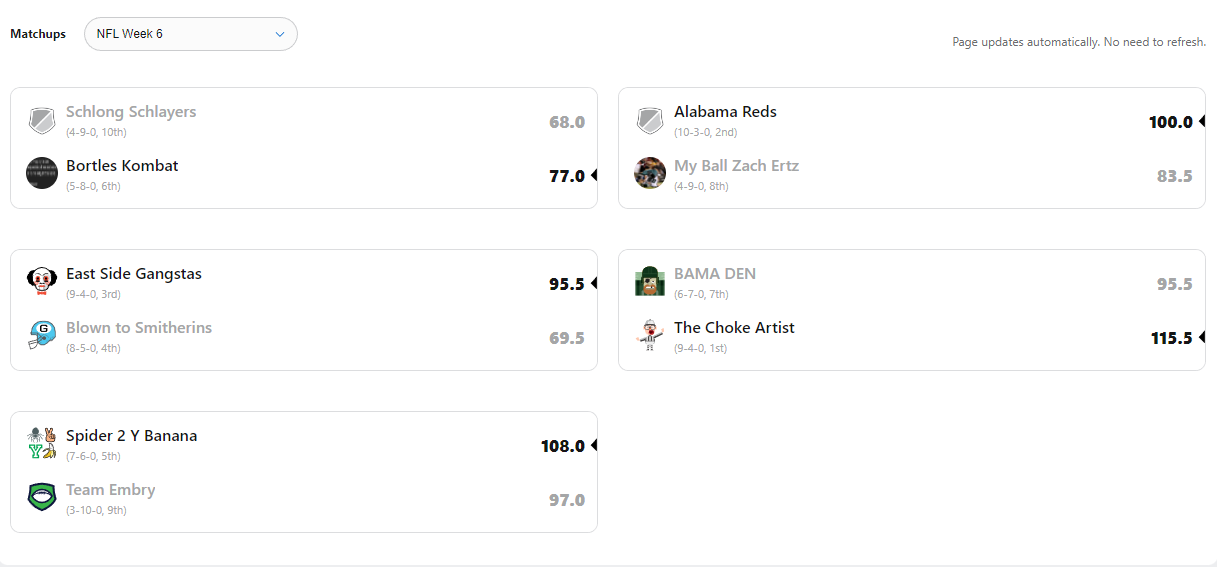The image size is (1217, 567).
Task: Open the Team Embry team link
Action: pyautogui.click(x=111, y=490)
